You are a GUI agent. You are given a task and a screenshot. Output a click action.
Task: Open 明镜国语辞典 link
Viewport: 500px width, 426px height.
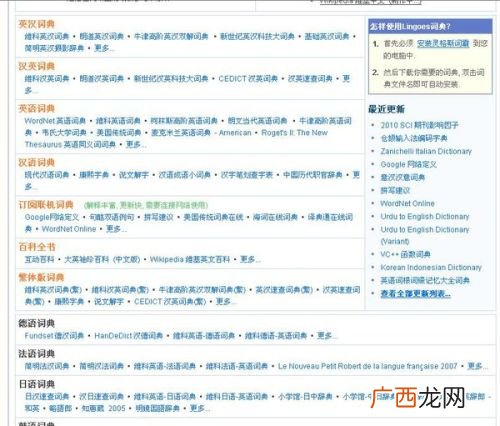[x=158, y=408]
